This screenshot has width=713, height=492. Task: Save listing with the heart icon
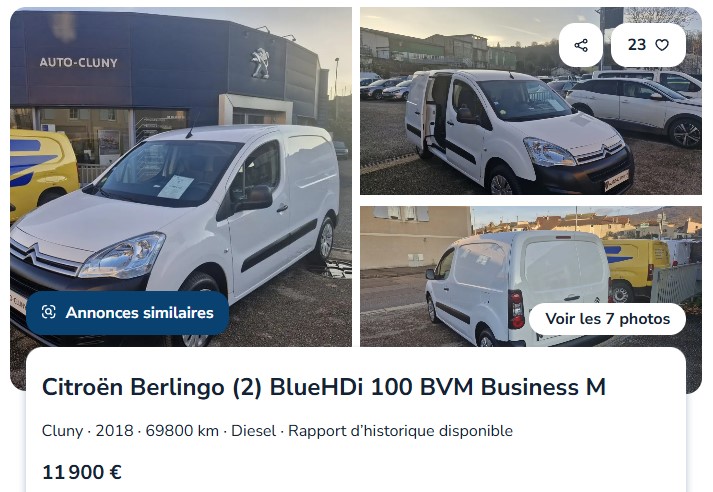tap(662, 45)
